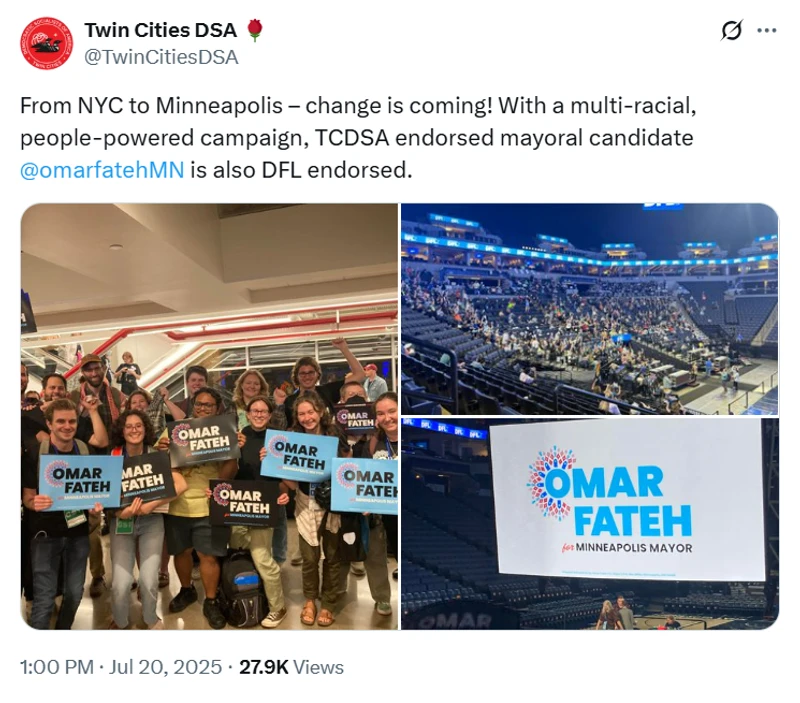800x703 pixels.
Task: Click the 27.9K view count number
Action: (264, 667)
